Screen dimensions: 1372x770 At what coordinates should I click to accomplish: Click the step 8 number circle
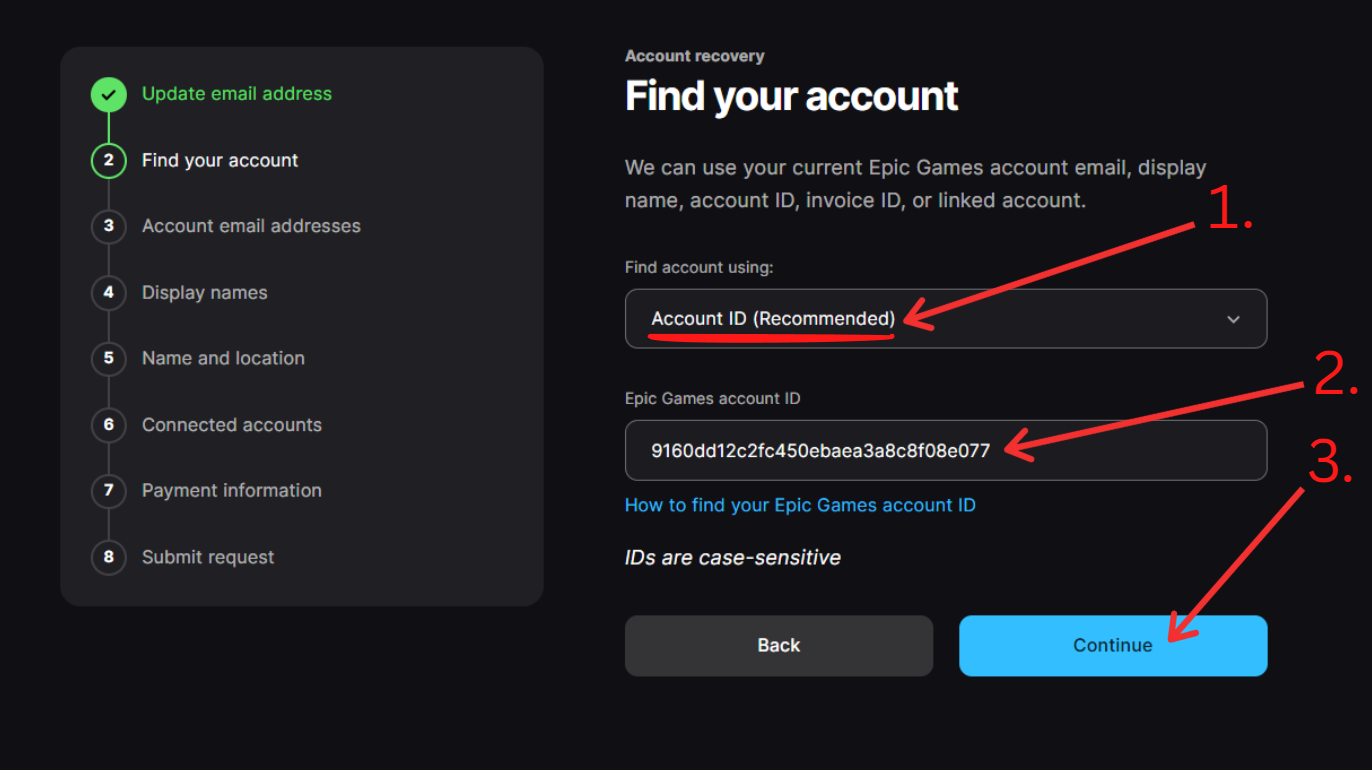[x=108, y=557]
